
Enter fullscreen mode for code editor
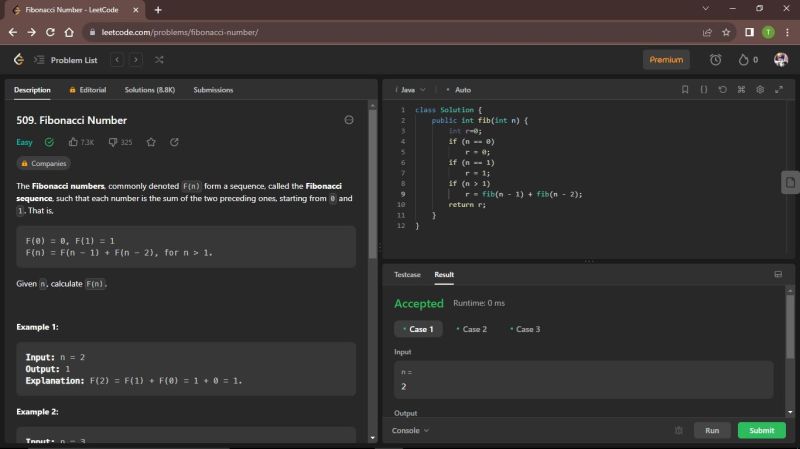click(779, 89)
